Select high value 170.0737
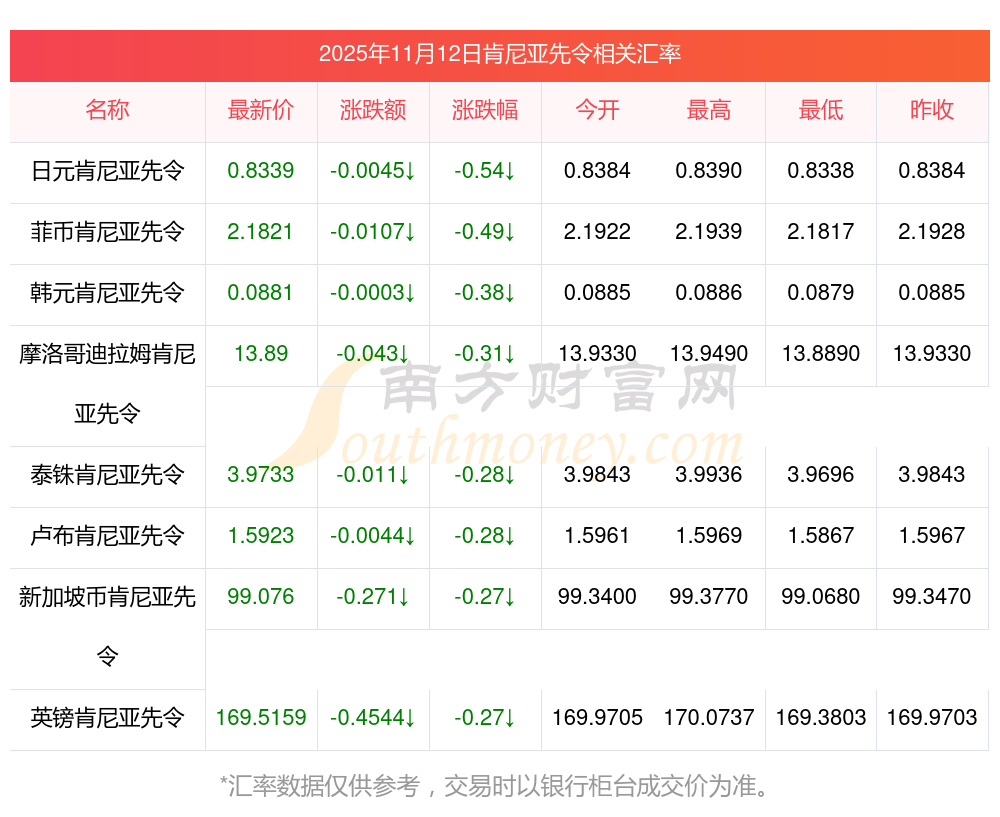 tap(709, 718)
